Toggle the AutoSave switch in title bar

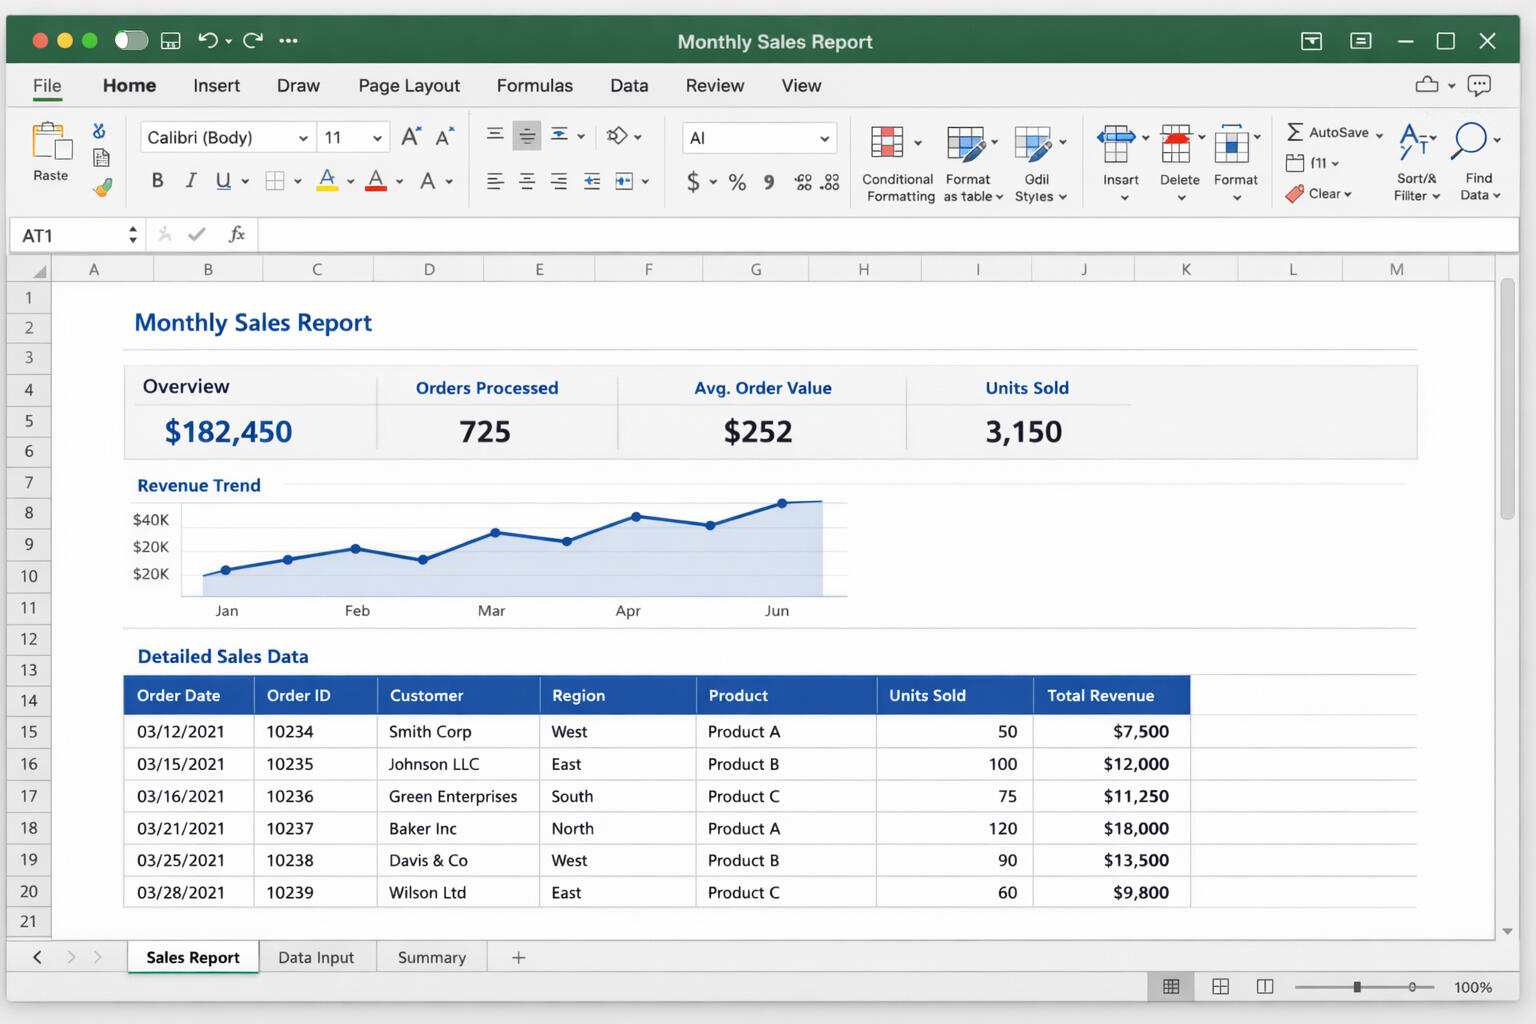click(131, 40)
